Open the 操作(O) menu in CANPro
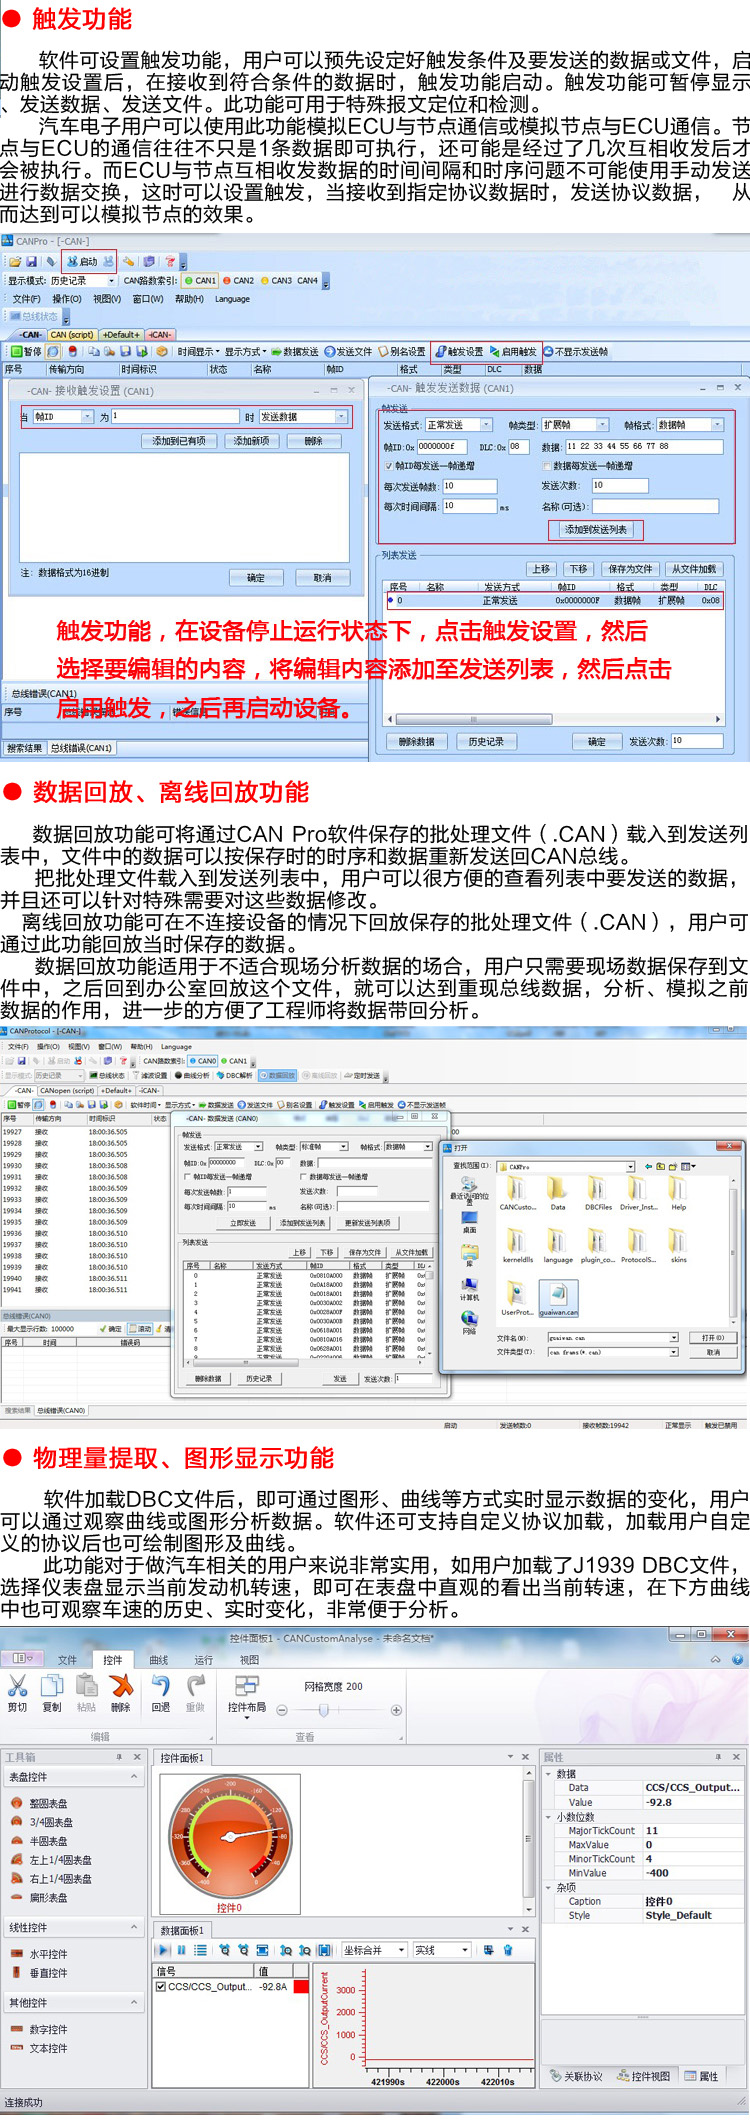This screenshot has height=2124, width=750. (x=67, y=299)
